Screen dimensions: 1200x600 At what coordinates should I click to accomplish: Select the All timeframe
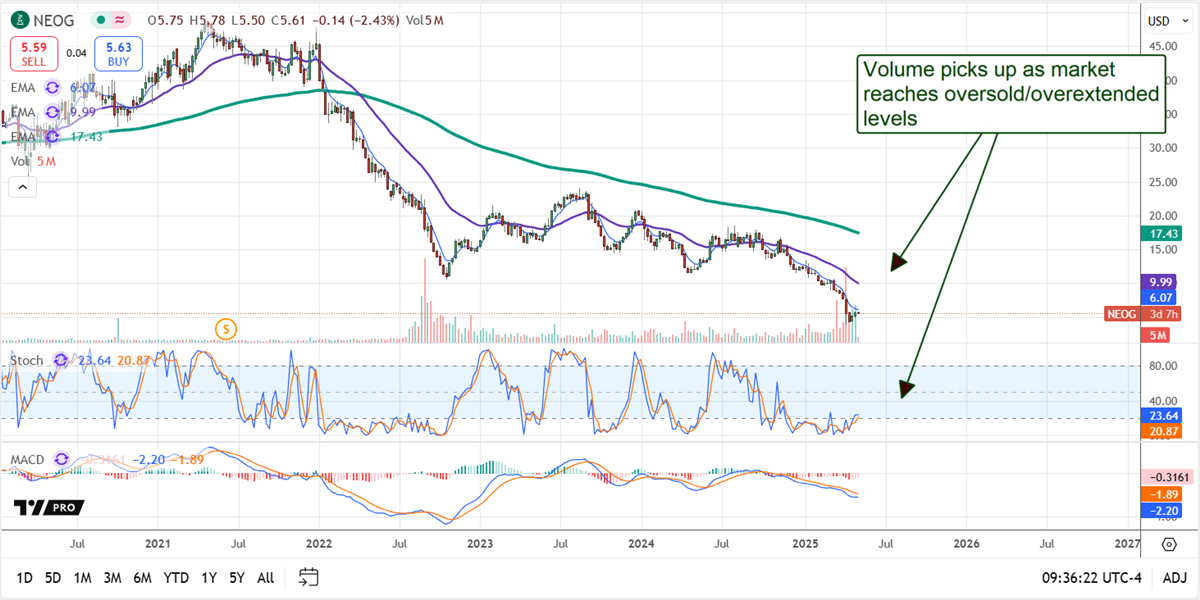click(265, 578)
